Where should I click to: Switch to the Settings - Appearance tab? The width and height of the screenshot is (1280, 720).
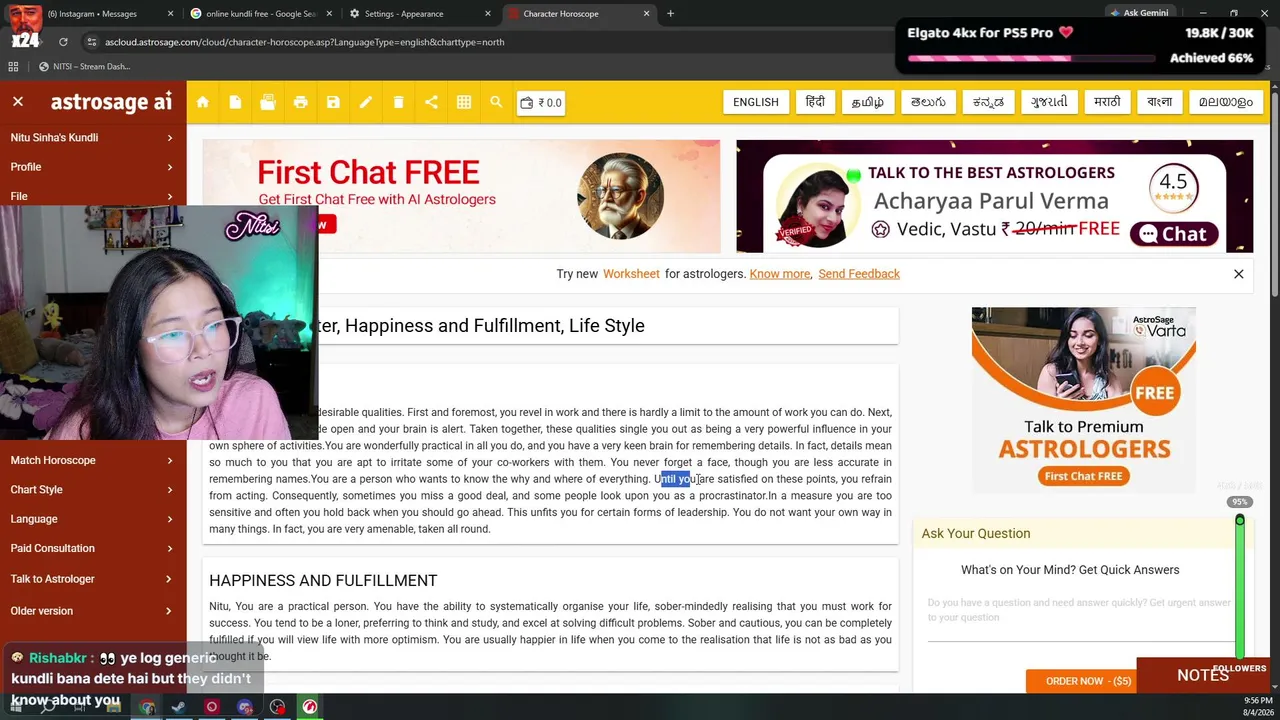[419, 14]
